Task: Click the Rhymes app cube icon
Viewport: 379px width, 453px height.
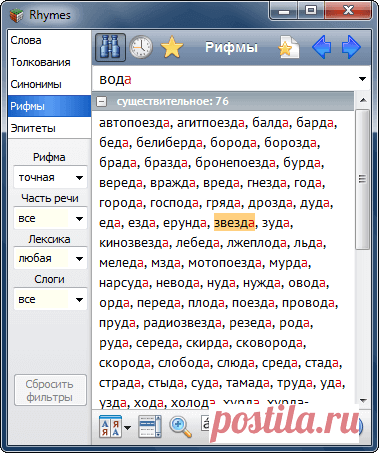Action: coord(17,15)
